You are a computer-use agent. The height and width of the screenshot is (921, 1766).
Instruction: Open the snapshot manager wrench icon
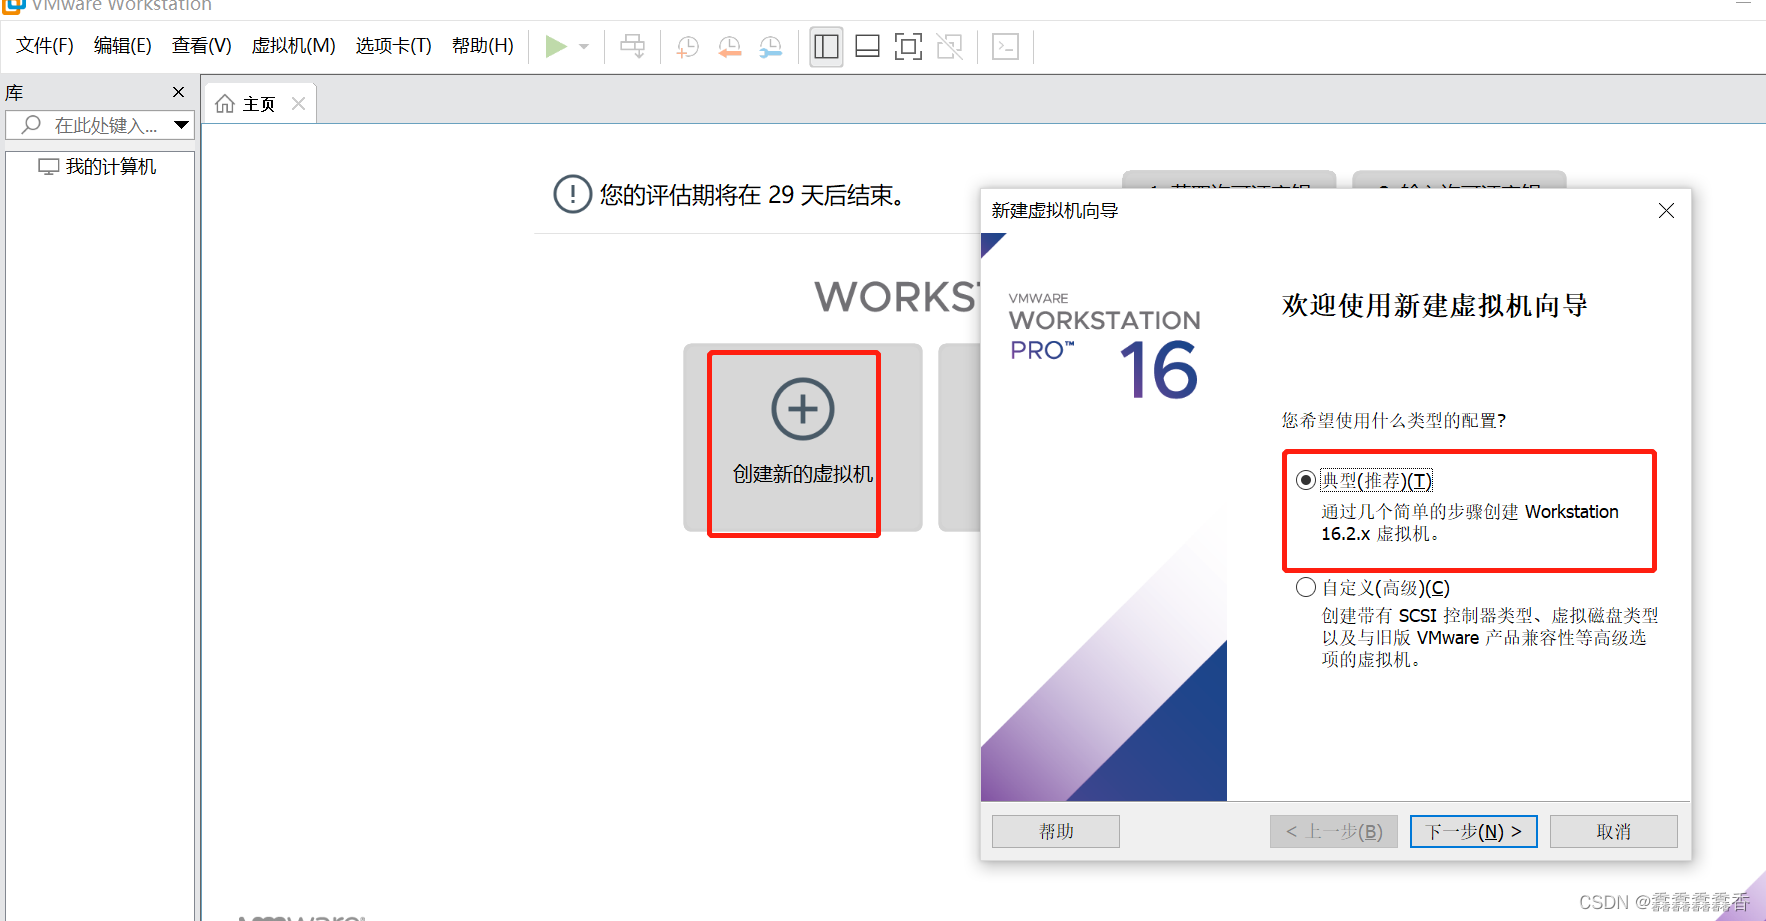771,46
